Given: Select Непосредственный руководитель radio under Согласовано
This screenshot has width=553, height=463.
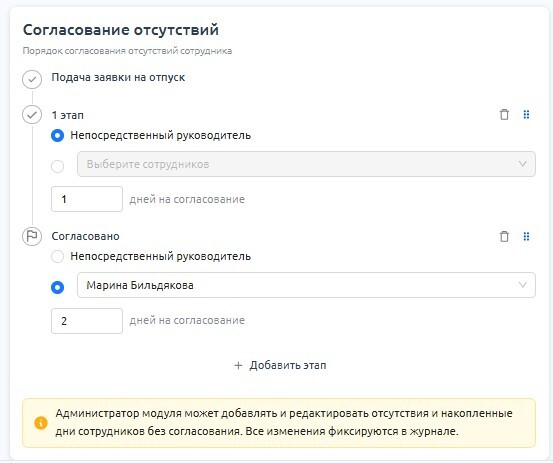Looking at the screenshot, I should point(57,257).
